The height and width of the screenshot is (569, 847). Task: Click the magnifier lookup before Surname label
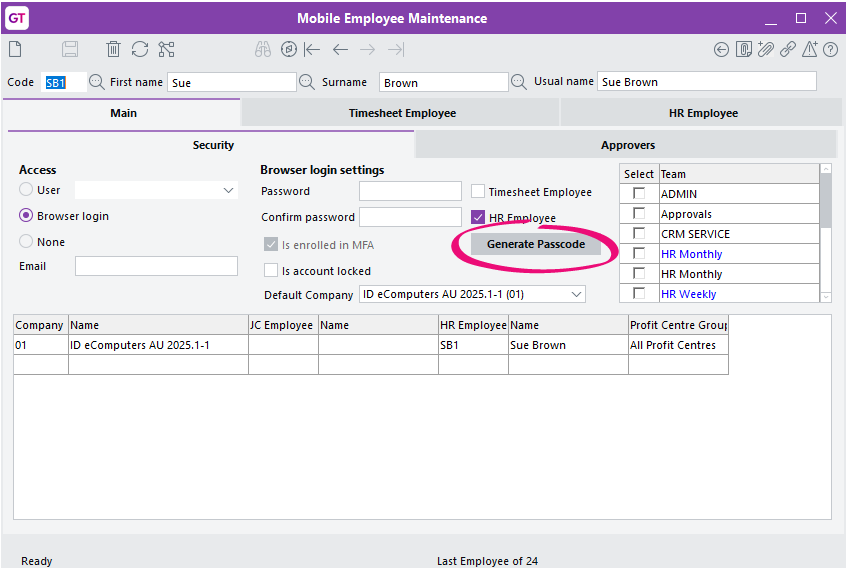point(307,82)
